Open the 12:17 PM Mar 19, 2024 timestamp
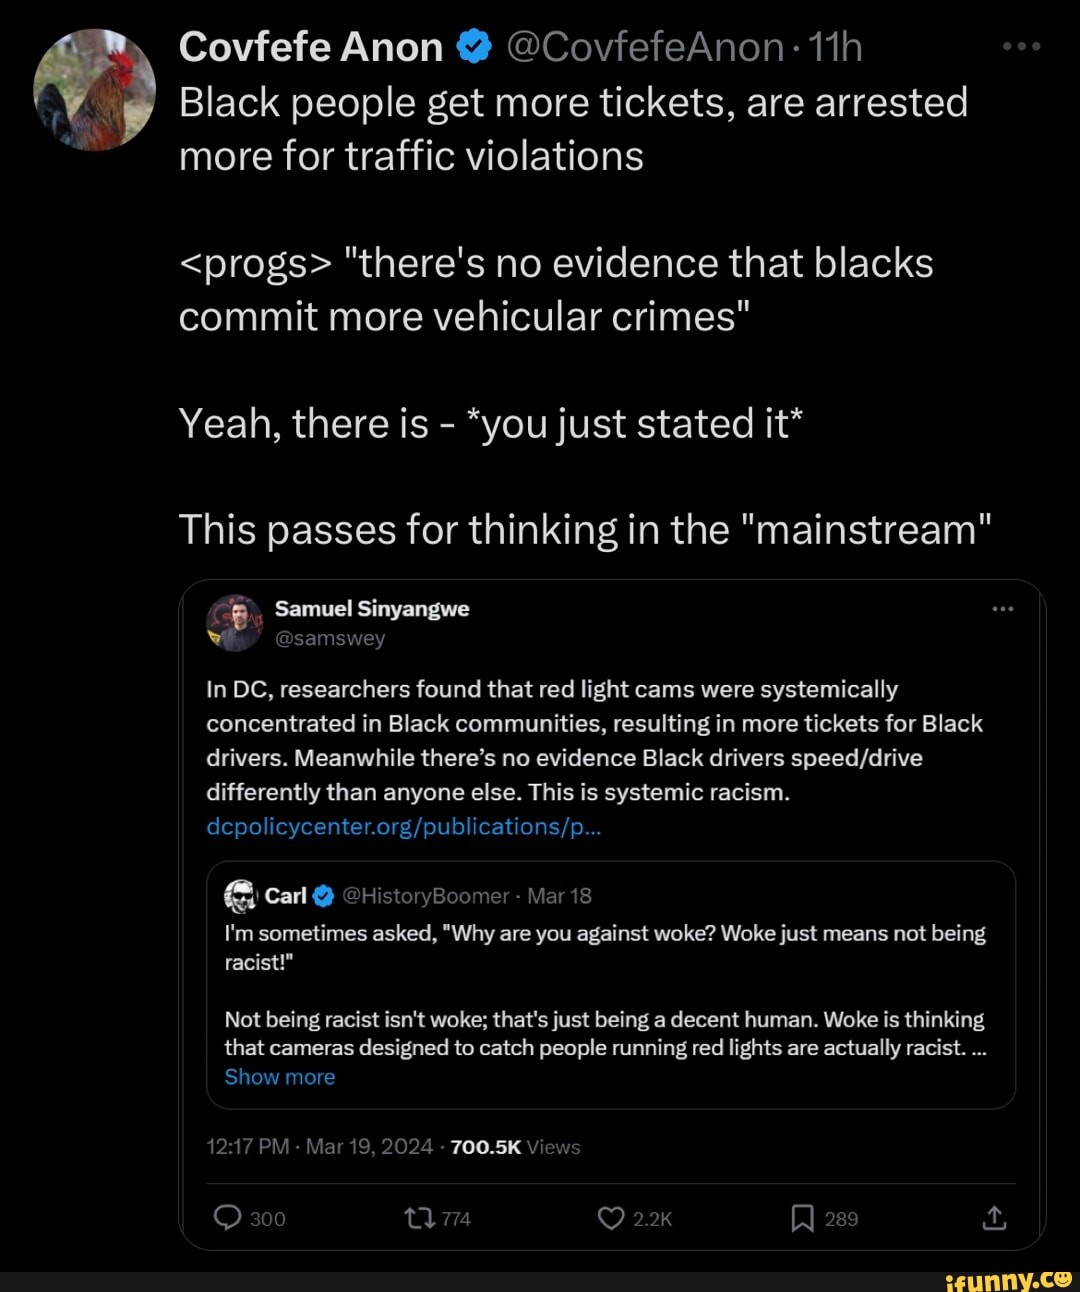 coord(319,1147)
